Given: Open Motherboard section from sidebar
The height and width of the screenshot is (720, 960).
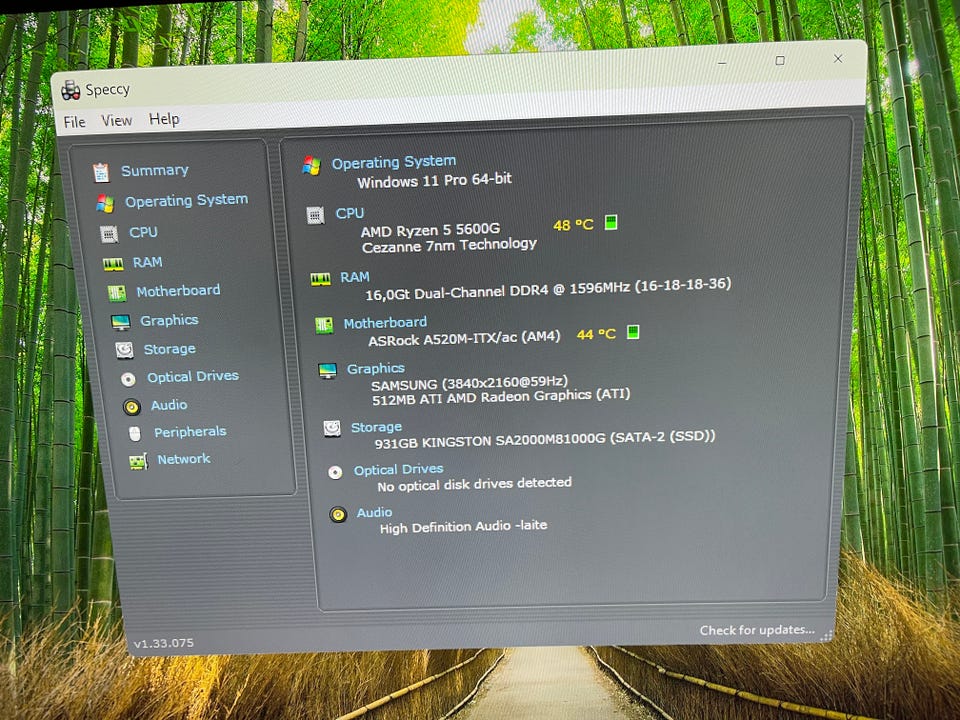Looking at the screenshot, I should click(178, 290).
